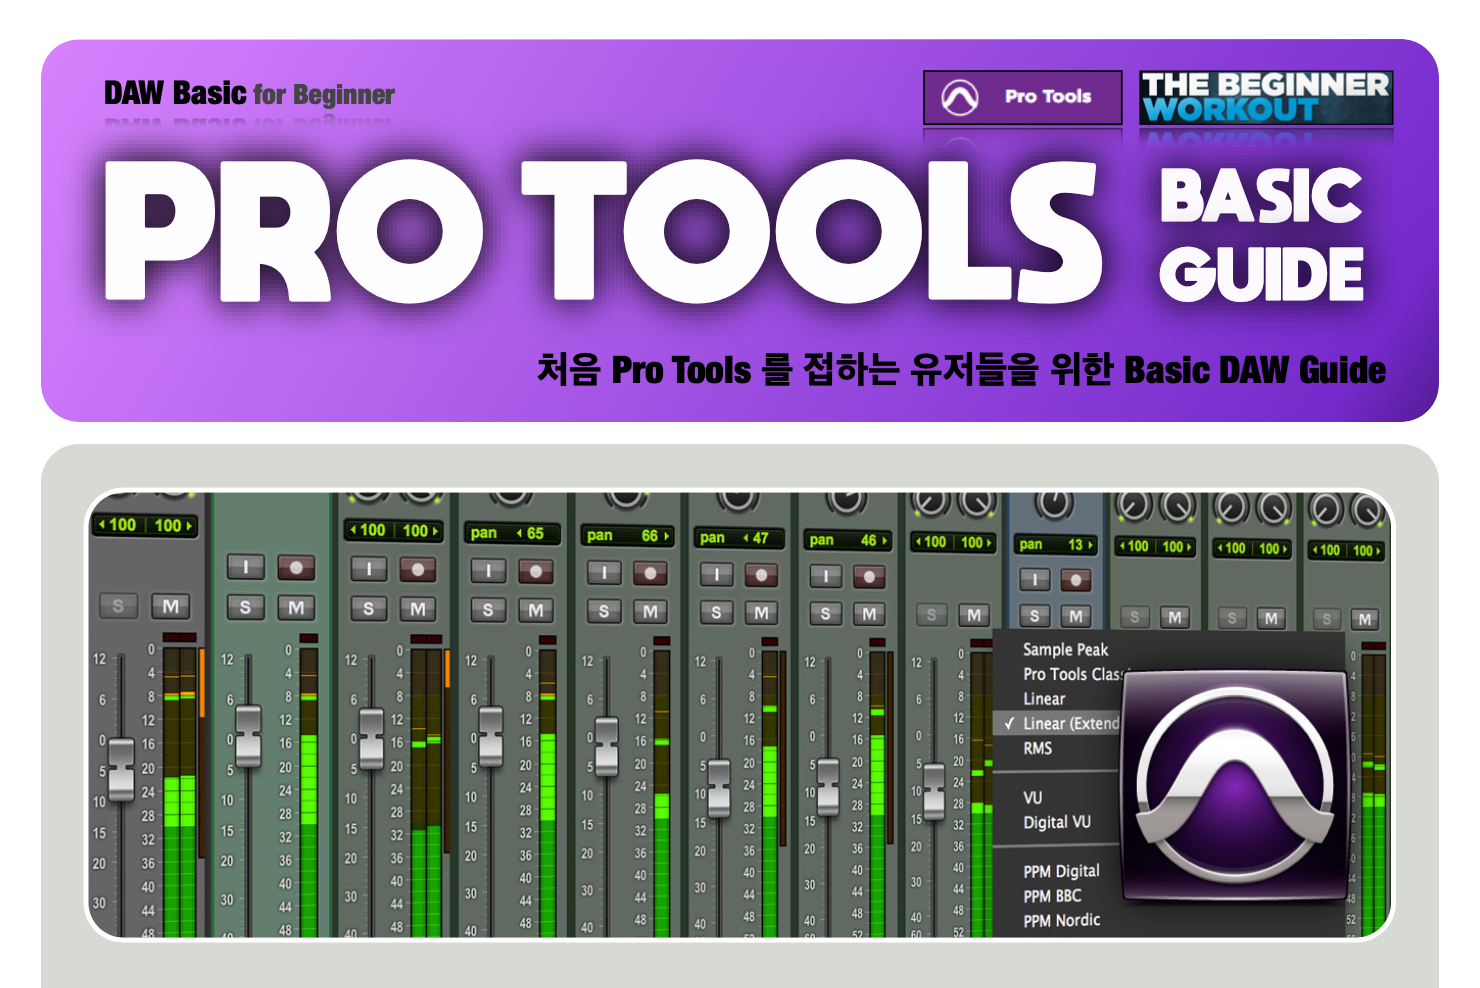The image size is (1480, 988).
Task: Click the volume fader on pan 47 channel
Action: coord(719,786)
